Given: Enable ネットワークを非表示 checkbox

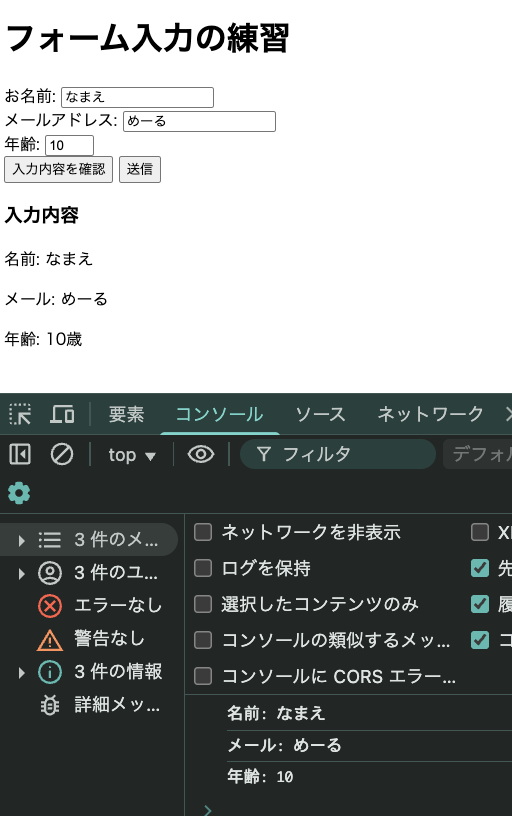Looking at the screenshot, I should click(203, 532).
